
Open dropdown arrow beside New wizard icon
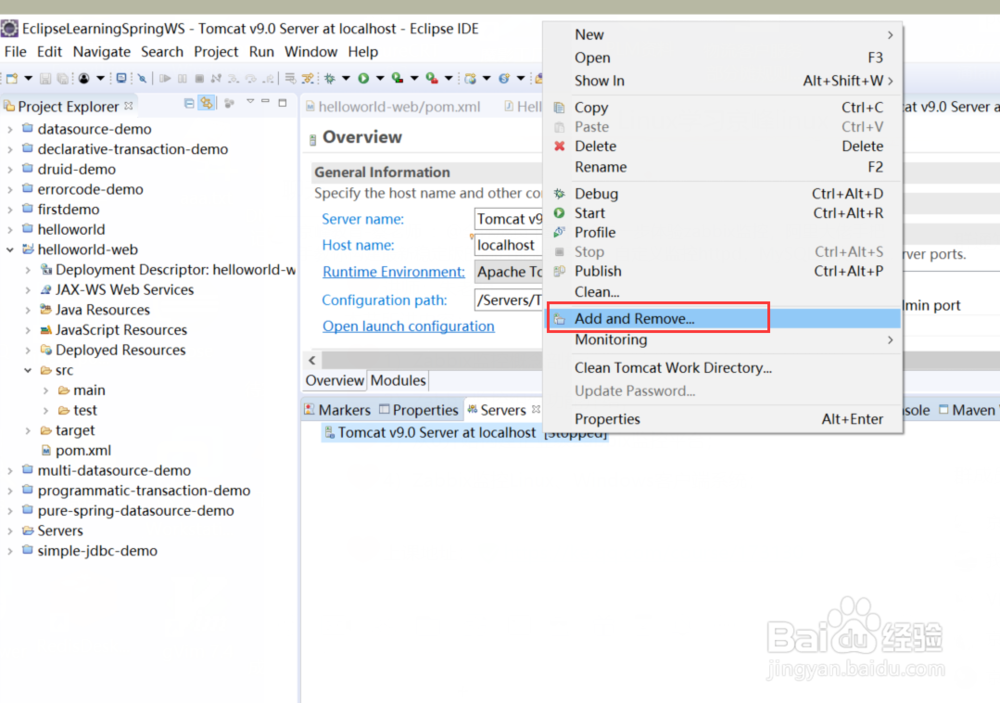click(28, 78)
